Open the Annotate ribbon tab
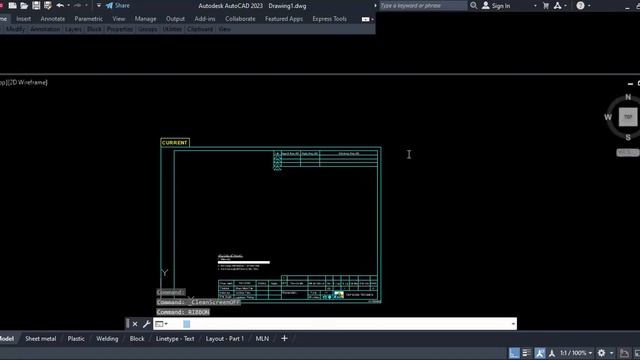 coord(53,19)
